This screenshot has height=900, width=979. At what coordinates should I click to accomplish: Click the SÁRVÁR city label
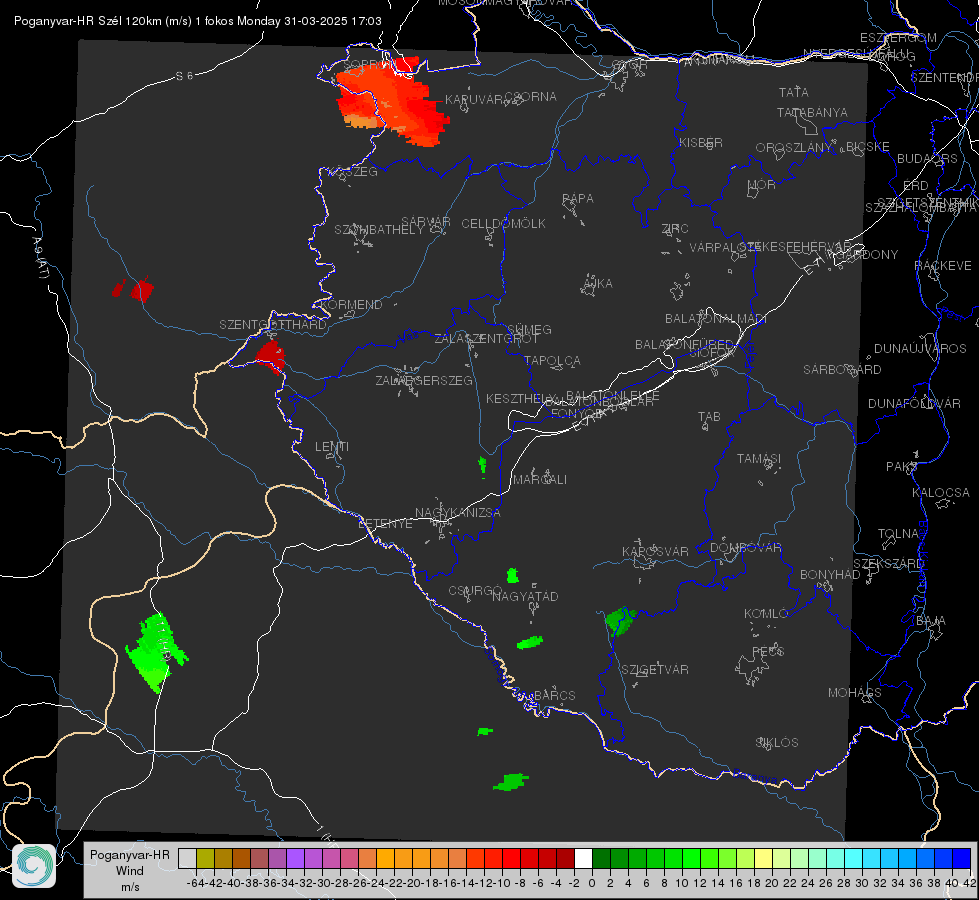pyautogui.click(x=426, y=222)
